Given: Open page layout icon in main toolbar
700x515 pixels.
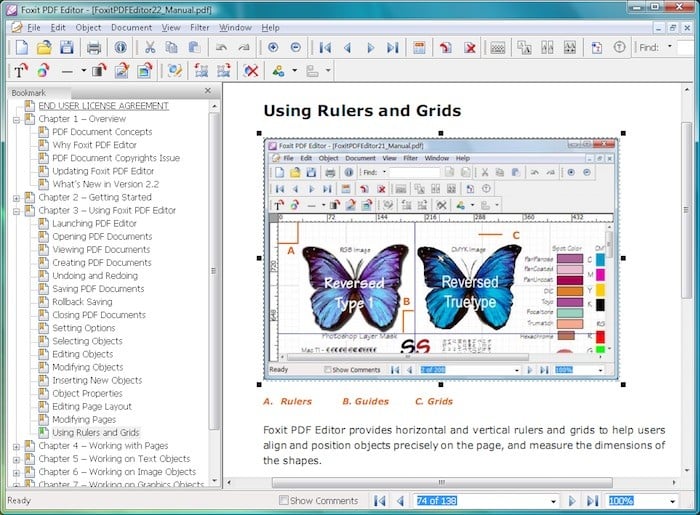Looking at the screenshot, I should [x=419, y=47].
